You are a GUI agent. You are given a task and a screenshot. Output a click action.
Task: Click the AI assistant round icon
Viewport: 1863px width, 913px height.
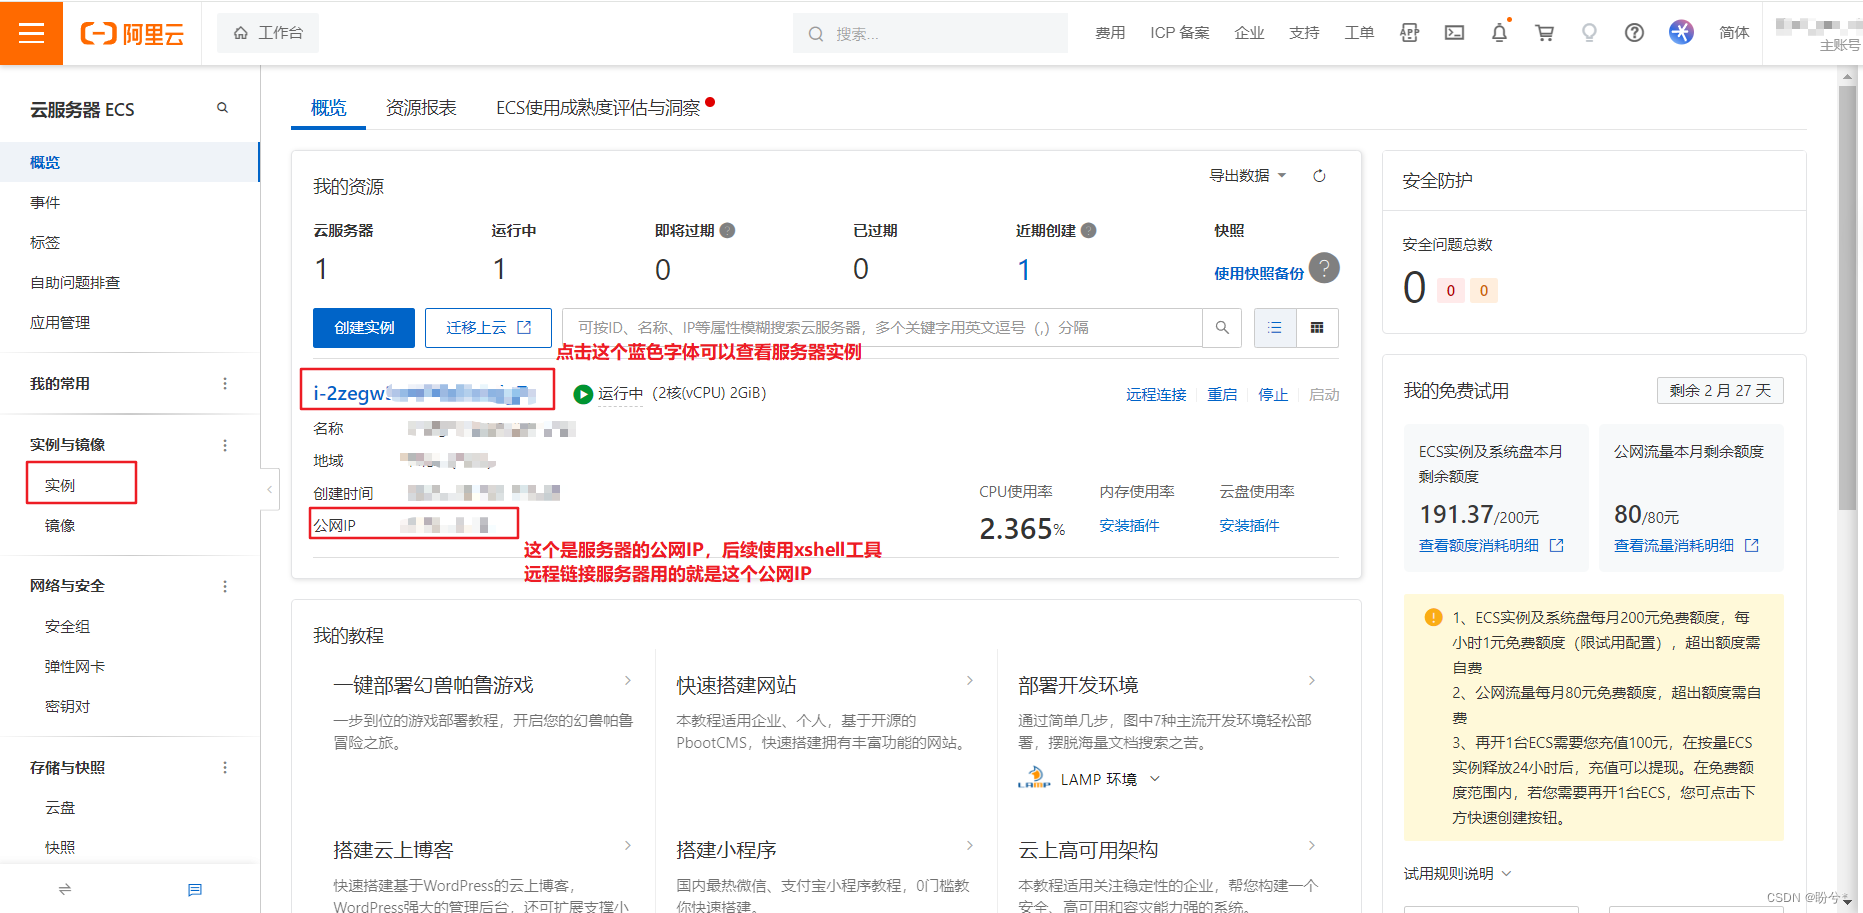click(x=1681, y=32)
